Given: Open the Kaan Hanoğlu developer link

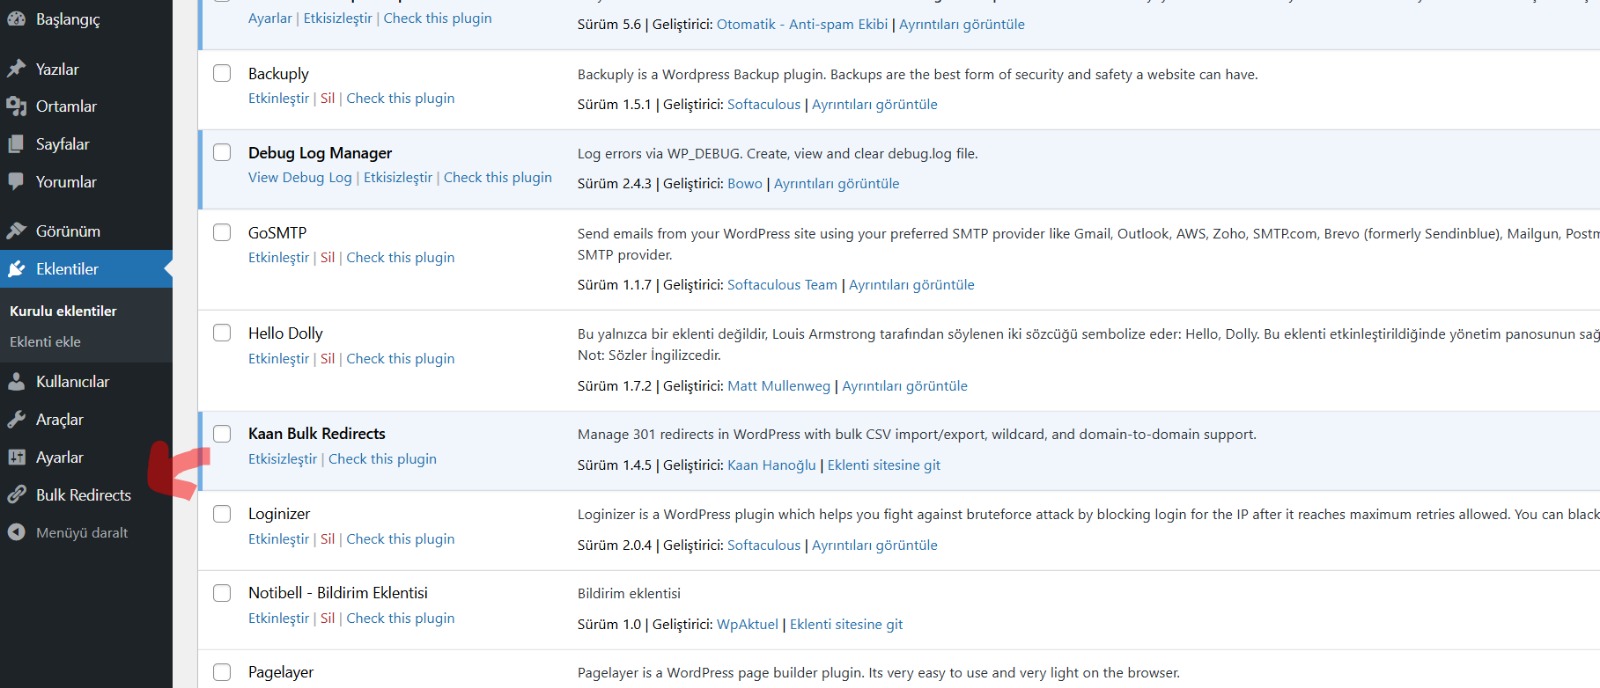Looking at the screenshot, I should click(772, 465).
